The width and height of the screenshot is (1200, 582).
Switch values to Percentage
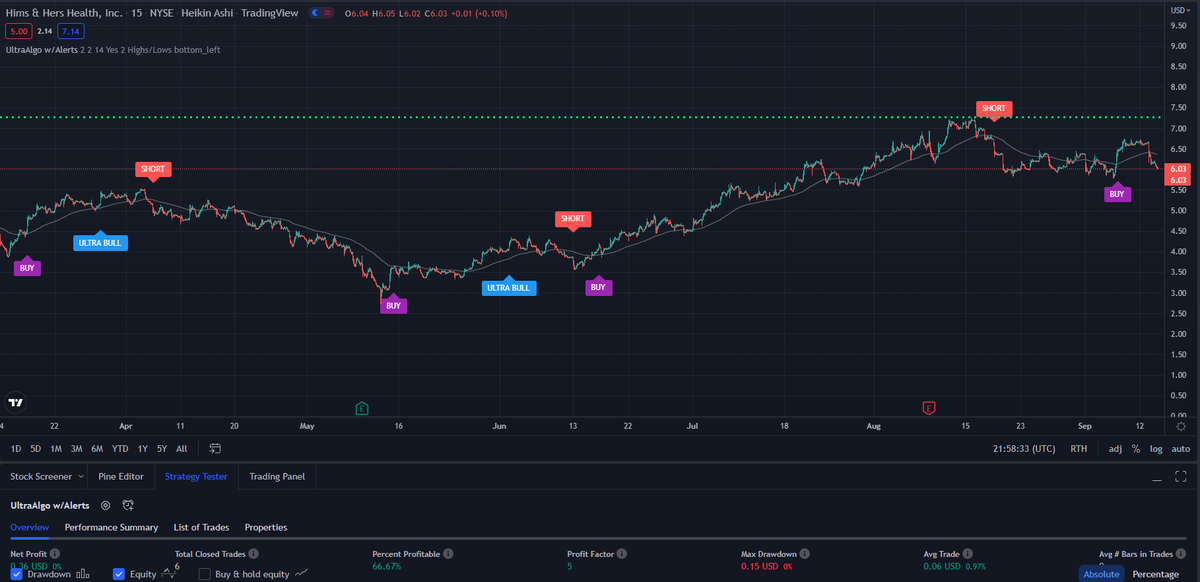coord(1156,574)
